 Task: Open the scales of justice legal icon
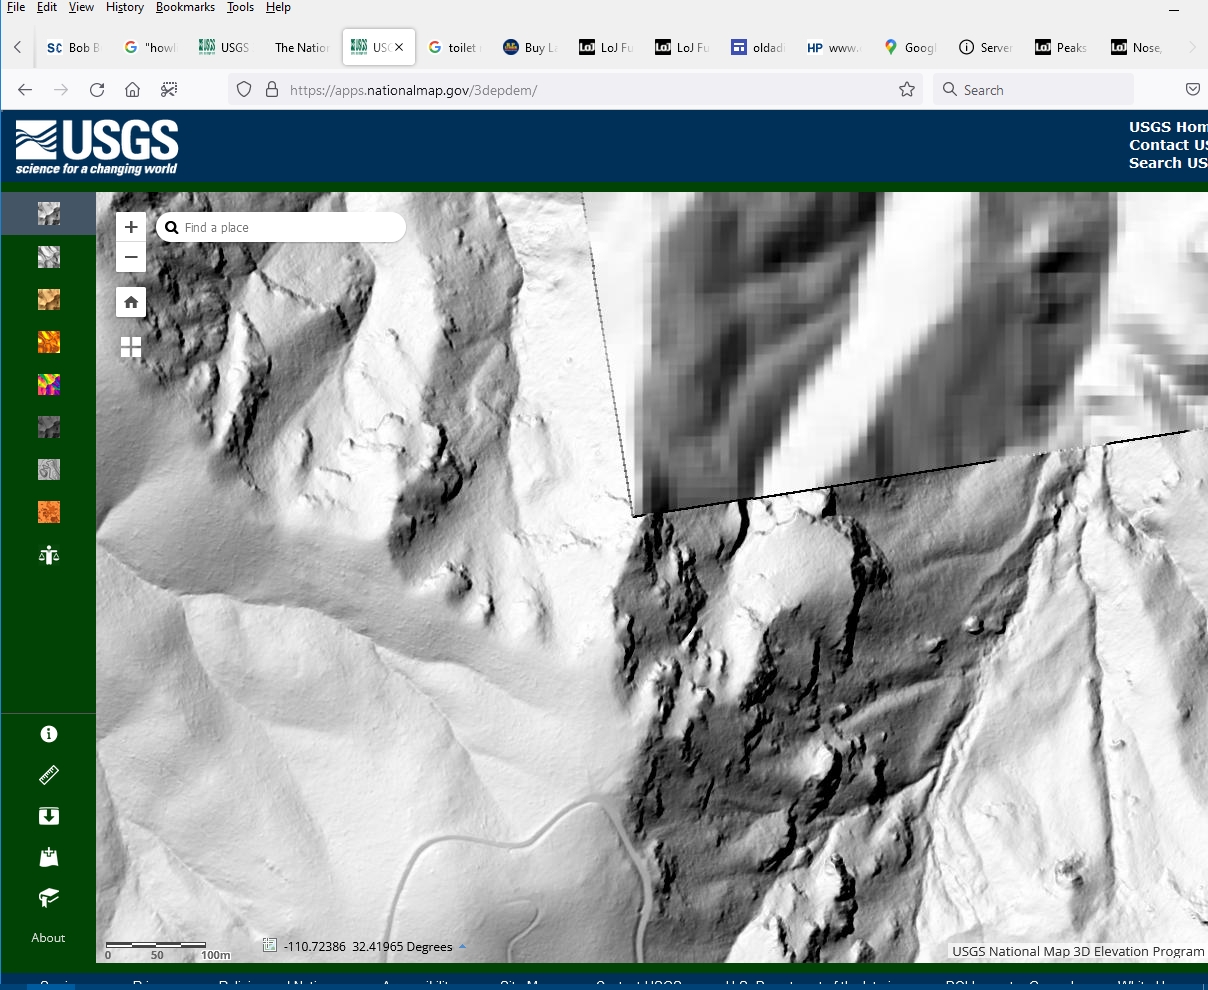tap(48, 555)
